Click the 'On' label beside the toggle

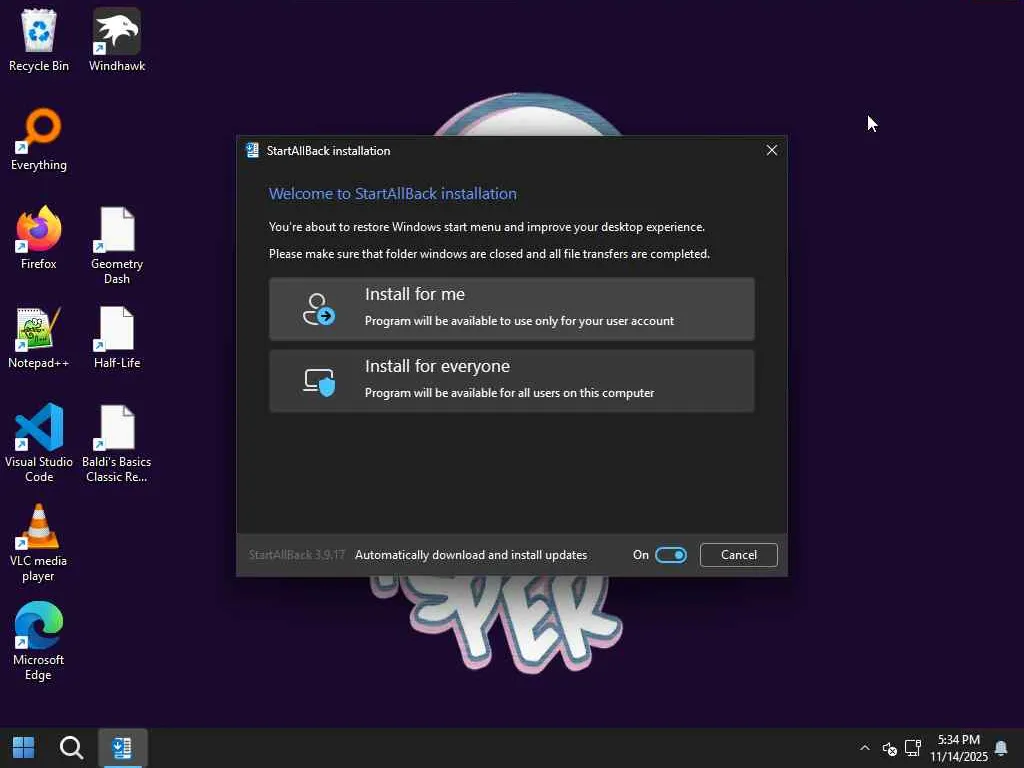[641, 555]
